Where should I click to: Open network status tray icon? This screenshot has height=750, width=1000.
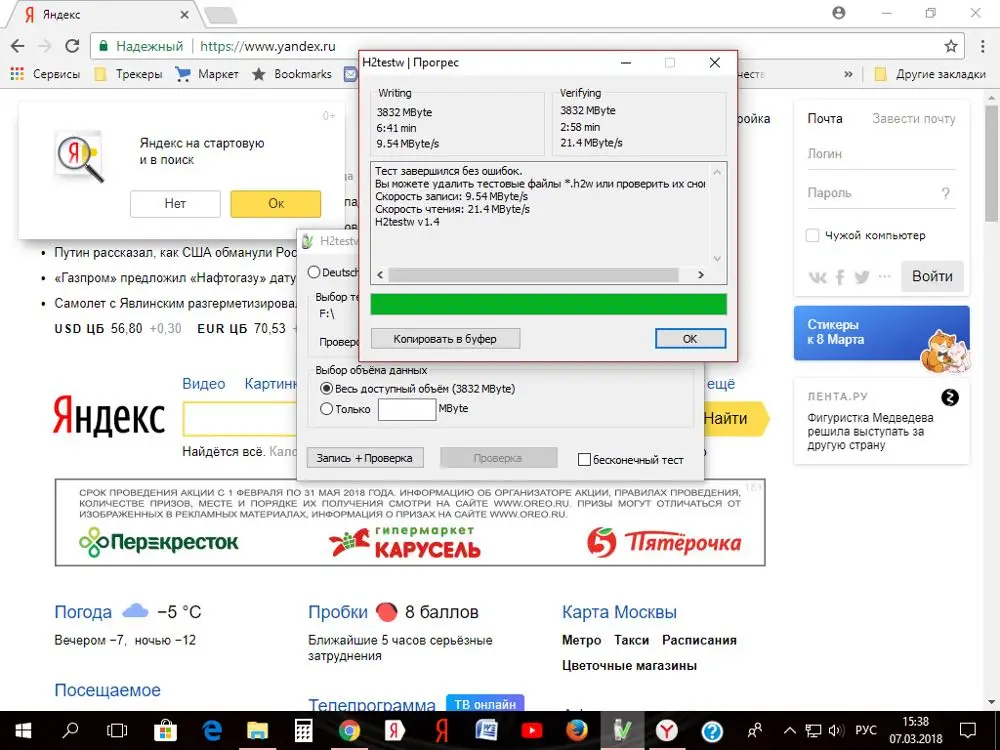coord(813,731)
